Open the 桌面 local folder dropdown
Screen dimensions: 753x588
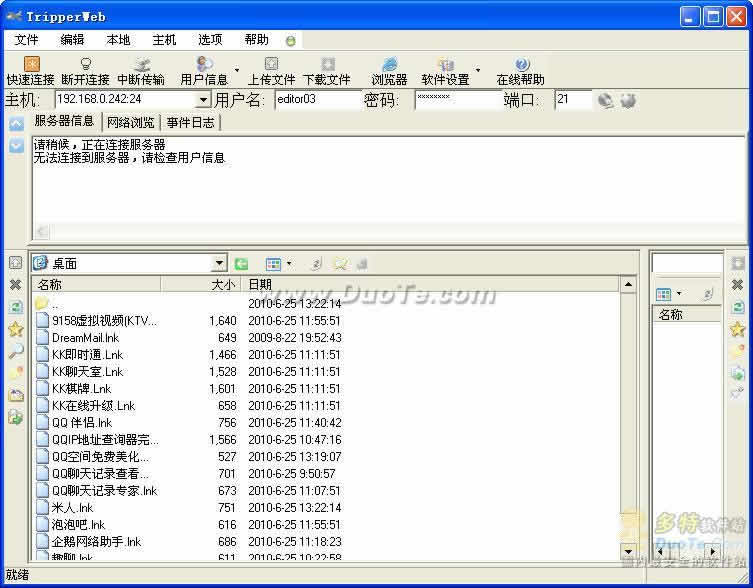(219, 264)
